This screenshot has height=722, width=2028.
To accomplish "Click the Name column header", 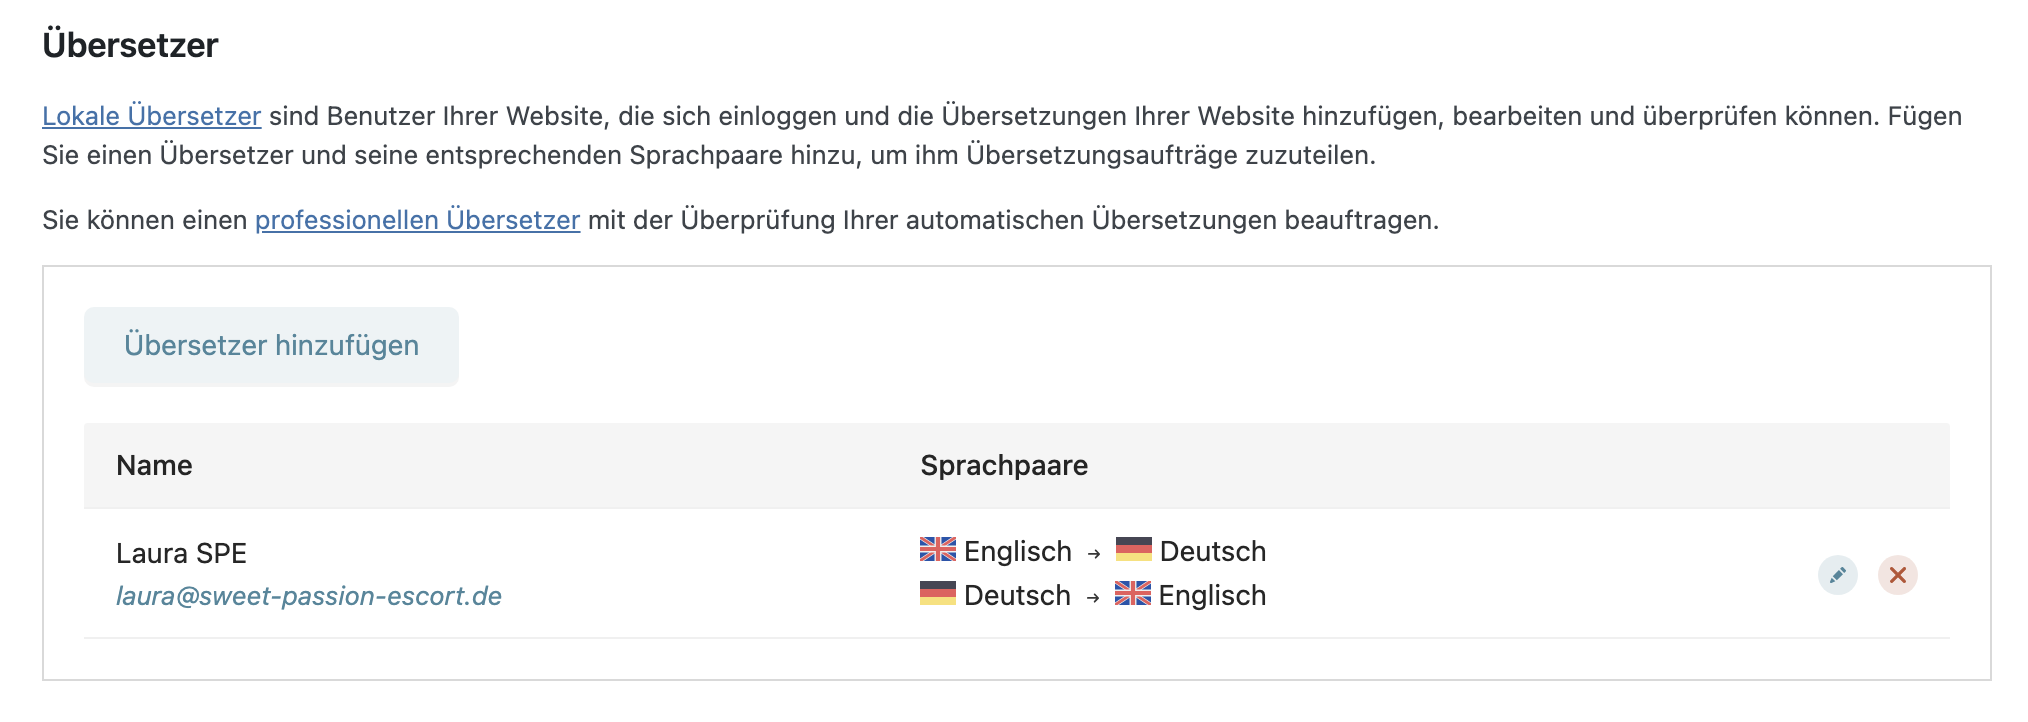I will [154, 465].
